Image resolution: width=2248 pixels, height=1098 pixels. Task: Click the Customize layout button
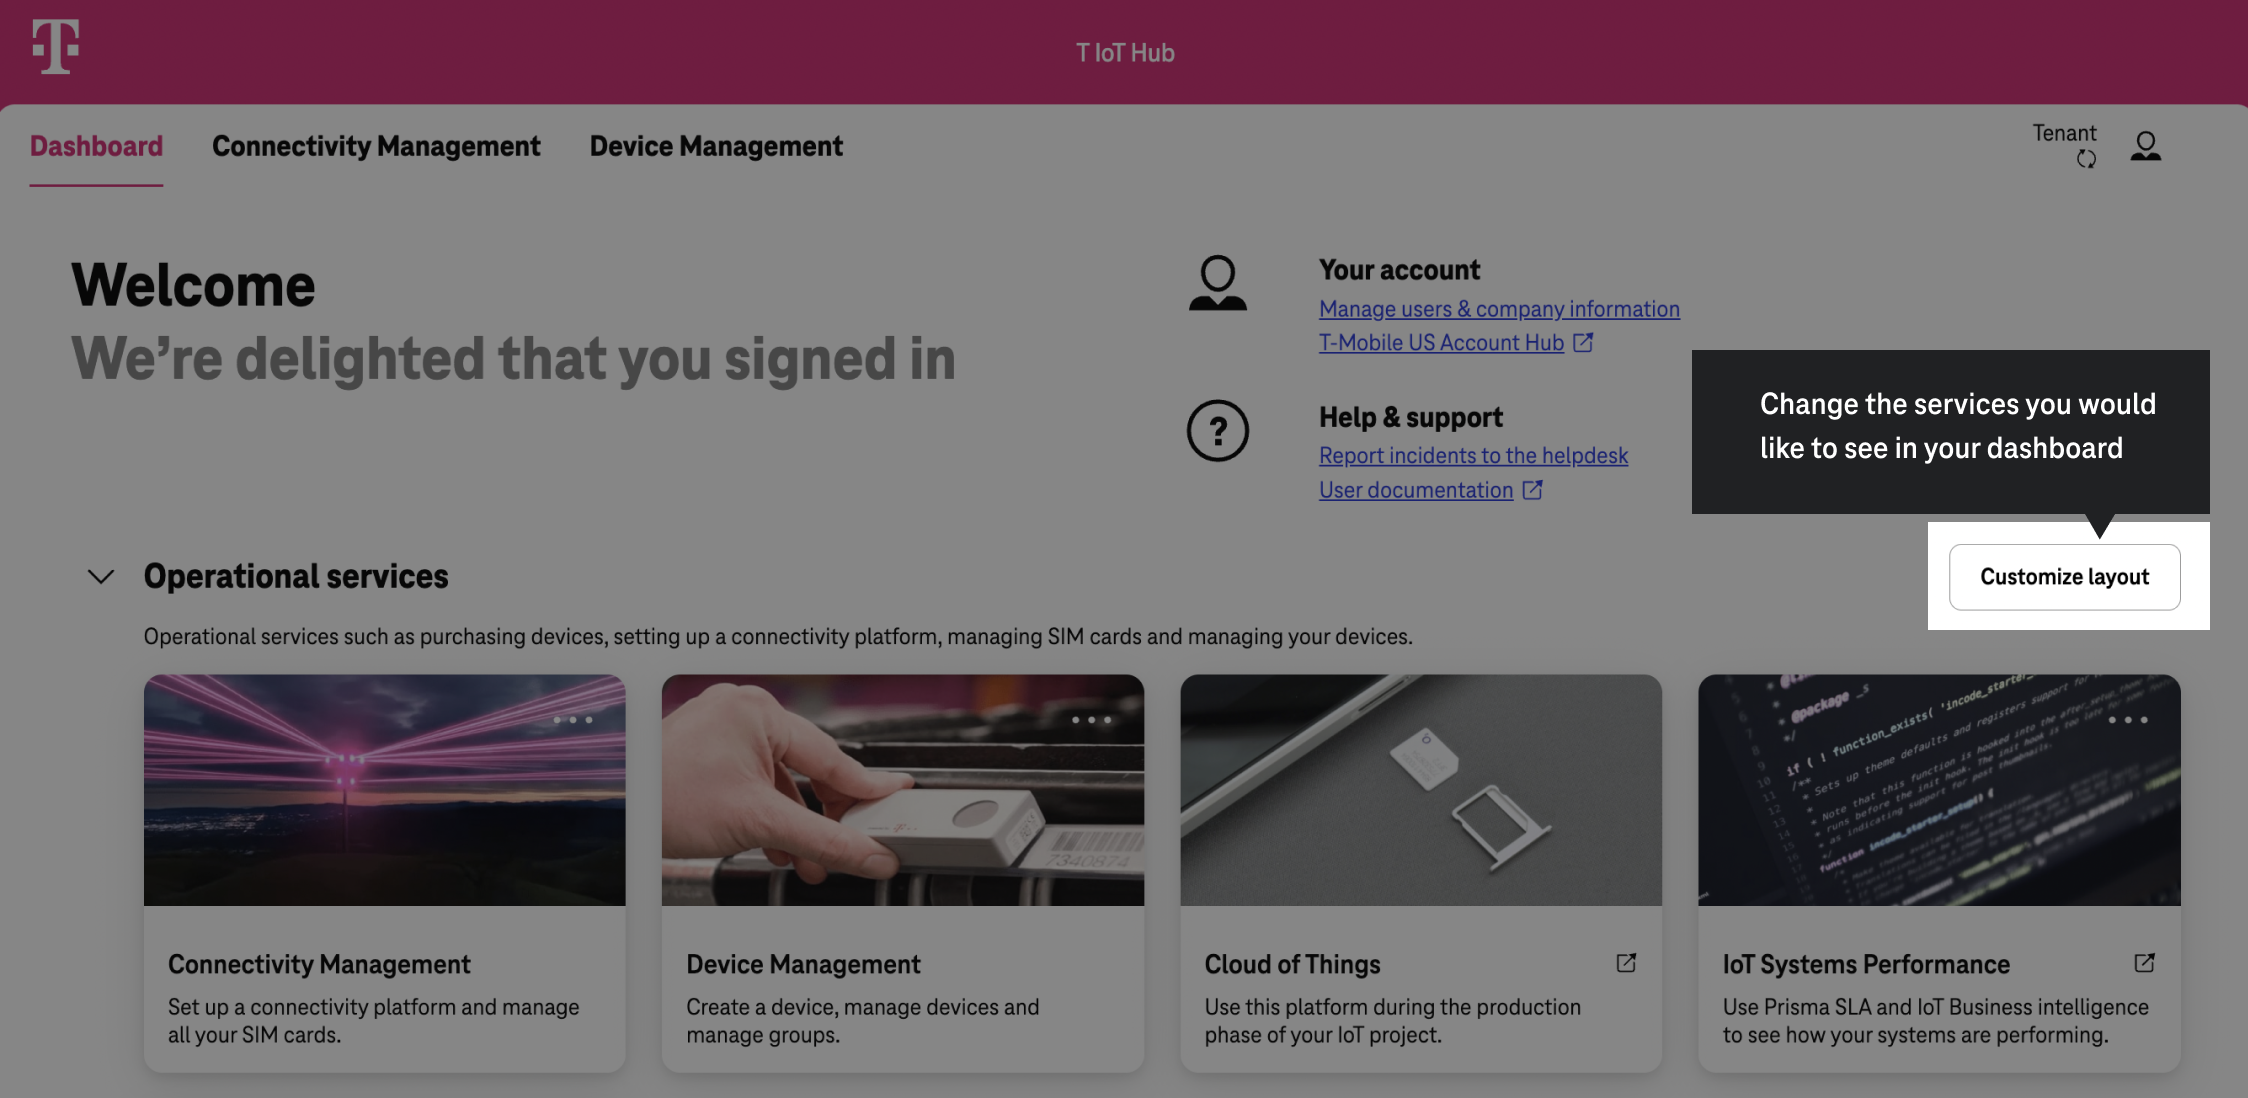pos(2064,577)
